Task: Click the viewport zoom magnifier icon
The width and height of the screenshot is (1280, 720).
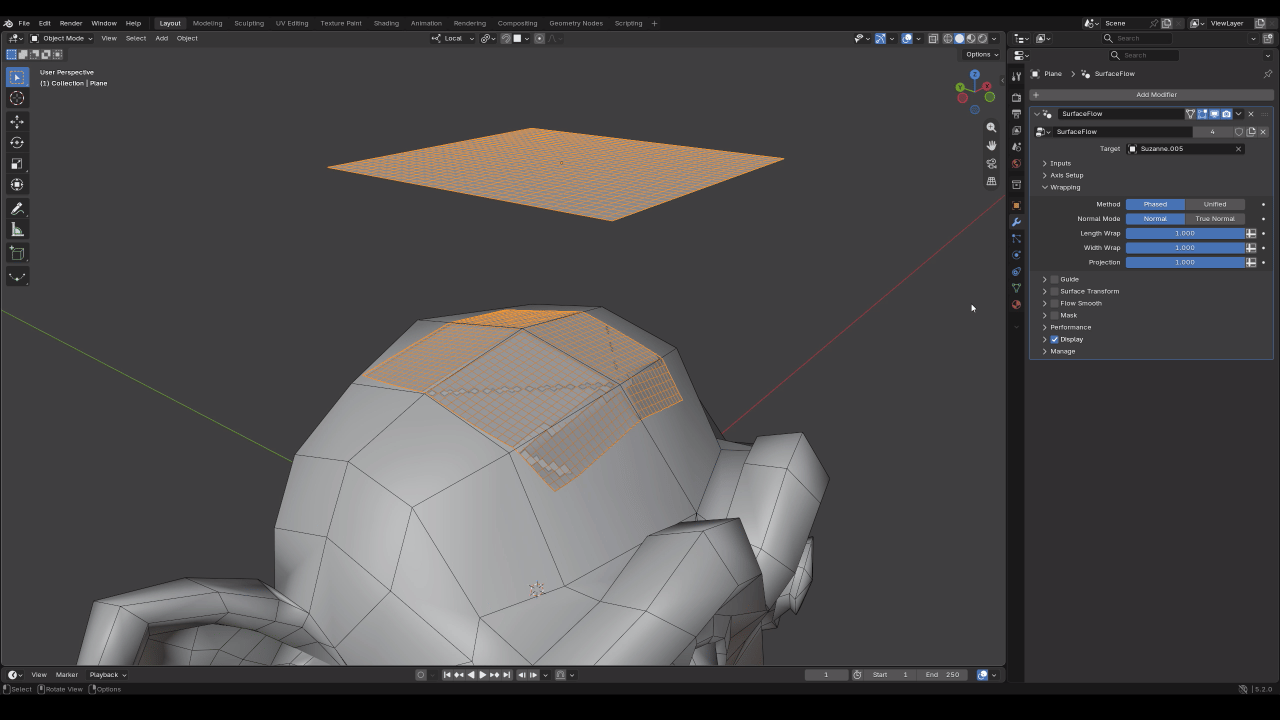Action: point(991,127)
